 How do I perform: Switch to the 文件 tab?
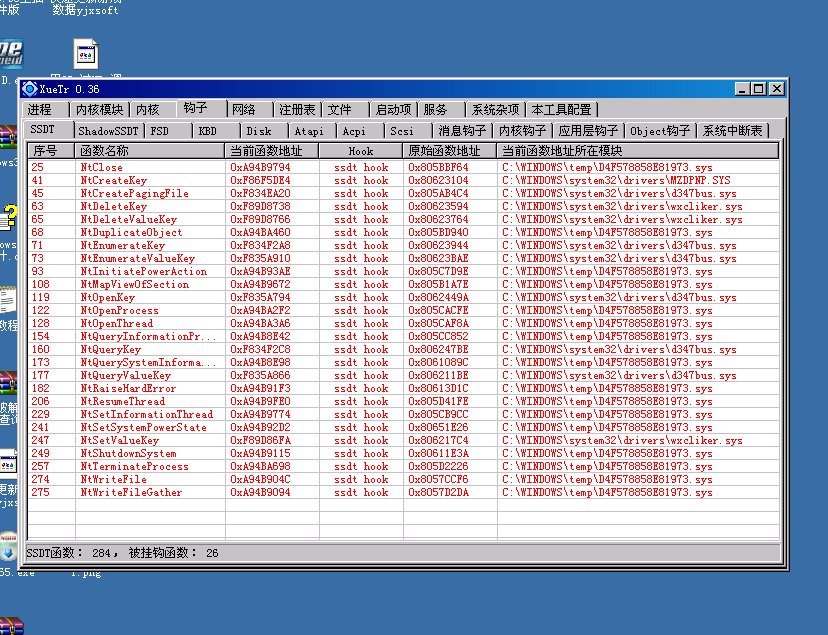coord(345,109)
